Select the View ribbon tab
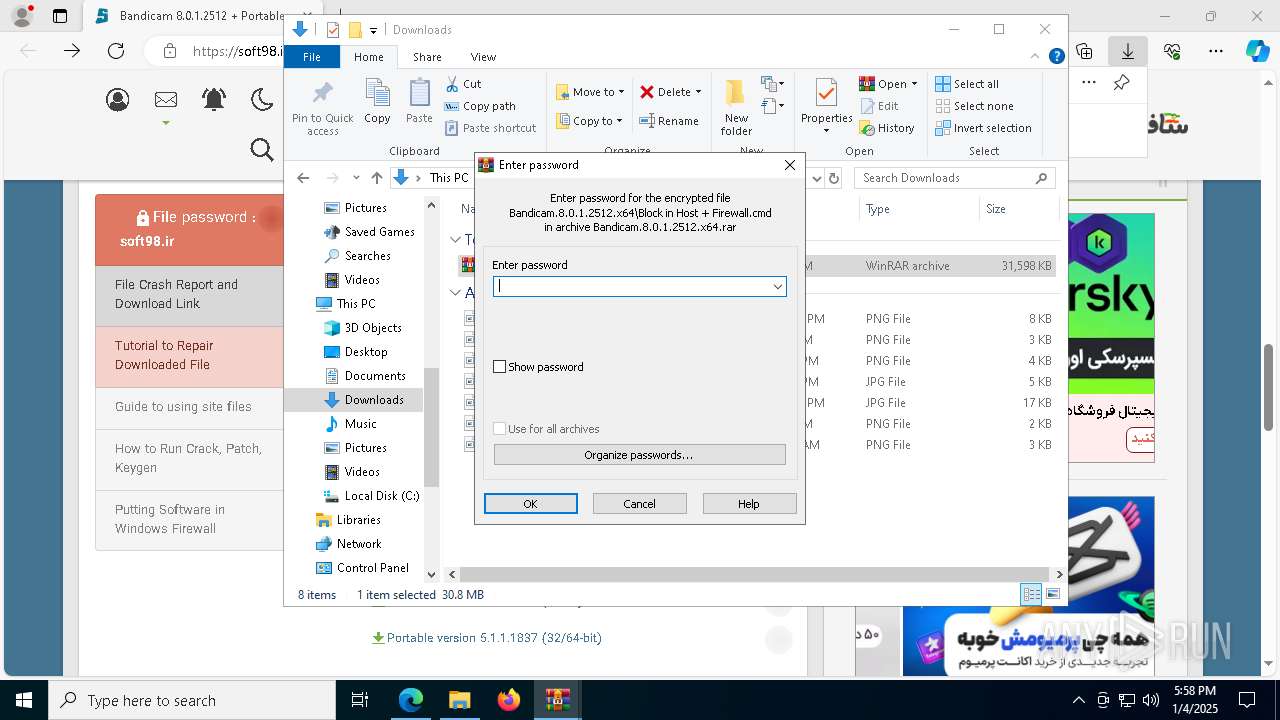Screen dimensions: 1280x720 (483, 57)
